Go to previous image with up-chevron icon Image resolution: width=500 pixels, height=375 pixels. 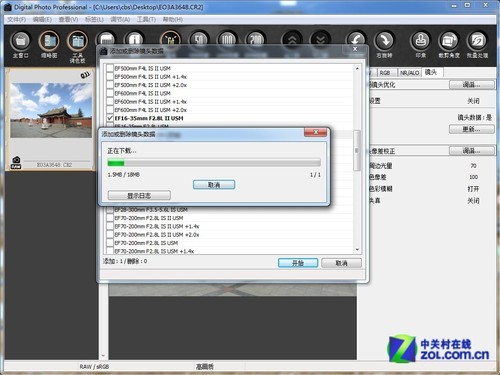(x=292, y=39)
